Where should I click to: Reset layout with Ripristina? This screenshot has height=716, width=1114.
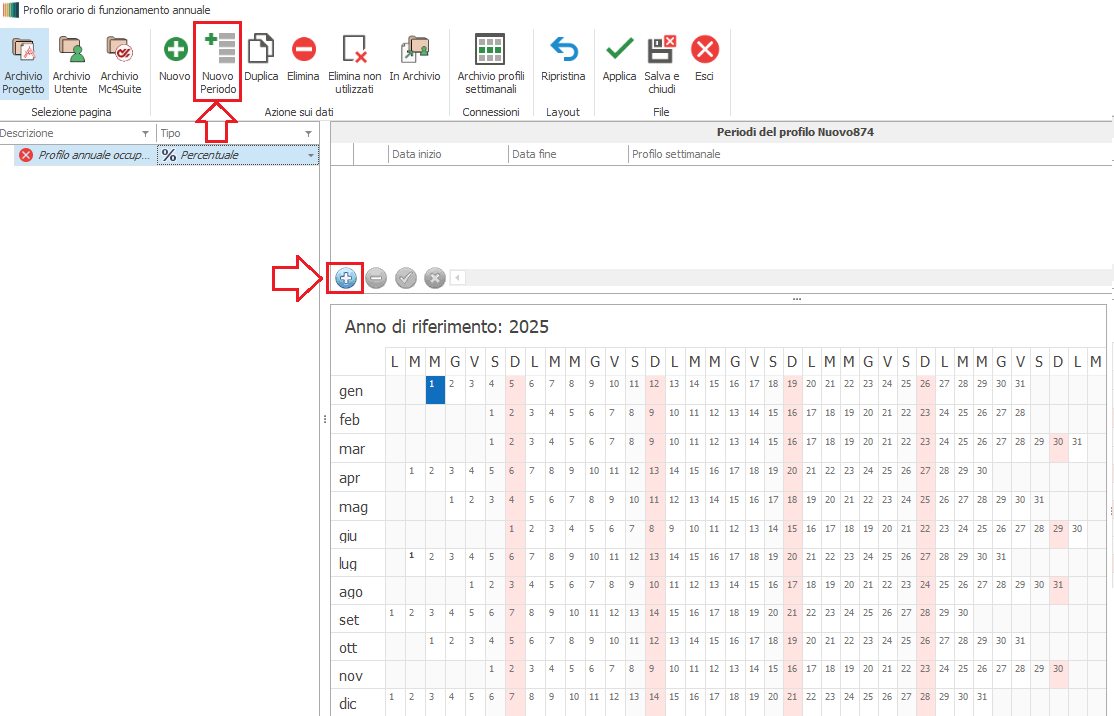coord(563,50)
